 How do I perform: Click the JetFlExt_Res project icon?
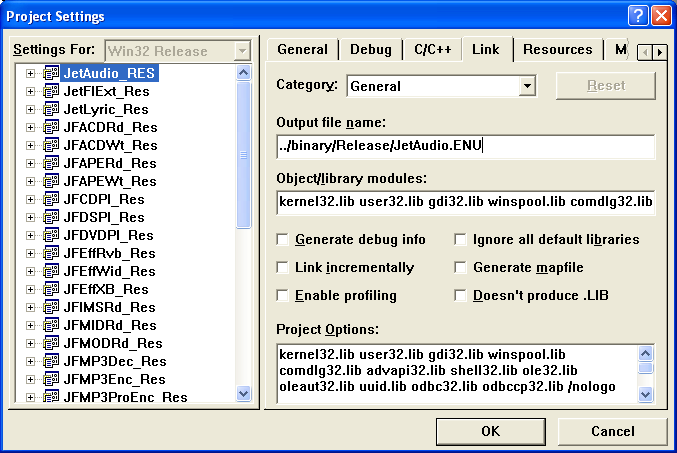(x=51, y=92)
